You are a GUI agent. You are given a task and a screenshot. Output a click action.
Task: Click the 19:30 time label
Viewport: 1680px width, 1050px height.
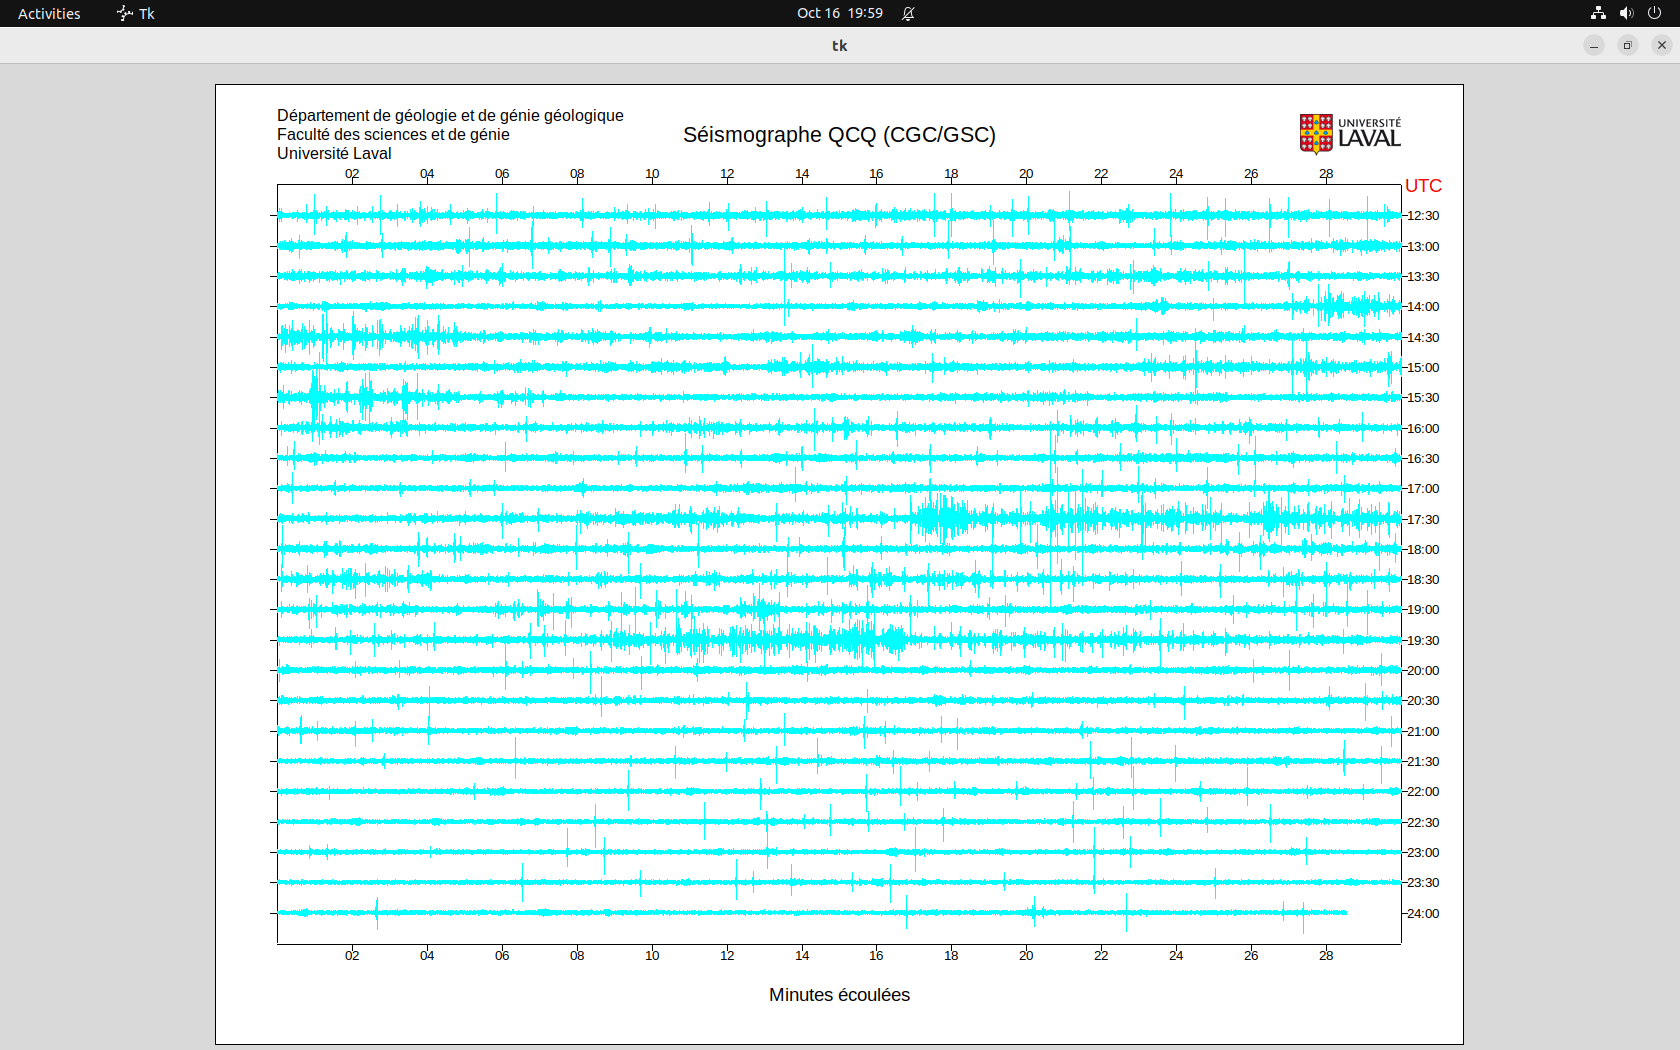1423,641
